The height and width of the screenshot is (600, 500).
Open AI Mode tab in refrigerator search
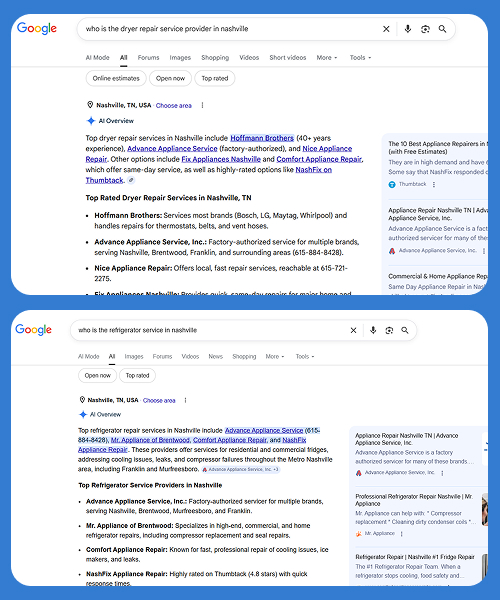[x=88, y=357]
